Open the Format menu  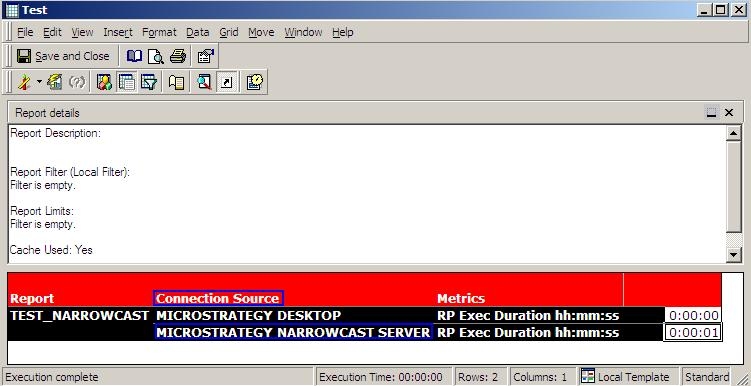pyautogui.click(x=159, y=33)
